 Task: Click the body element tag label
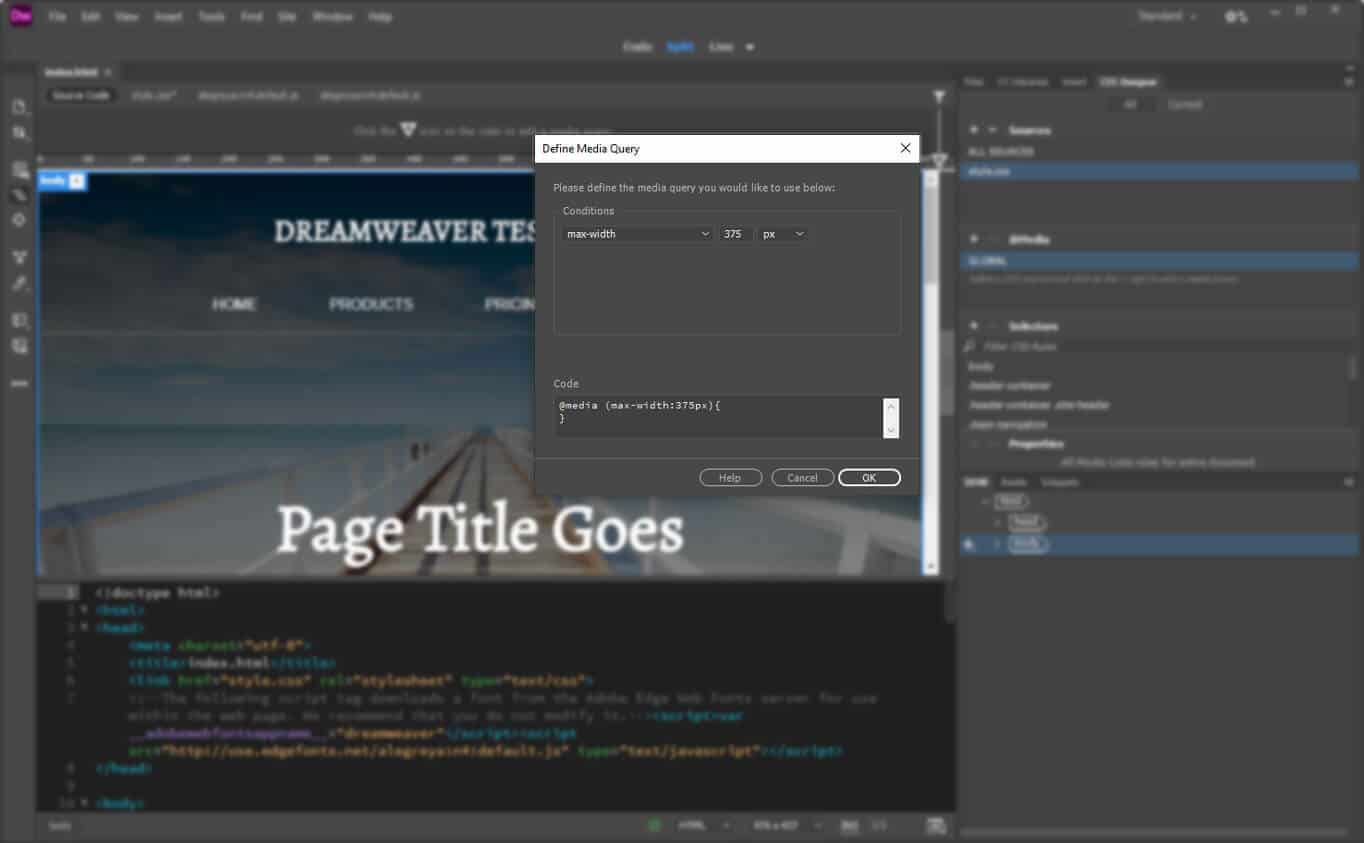[52, 181]
